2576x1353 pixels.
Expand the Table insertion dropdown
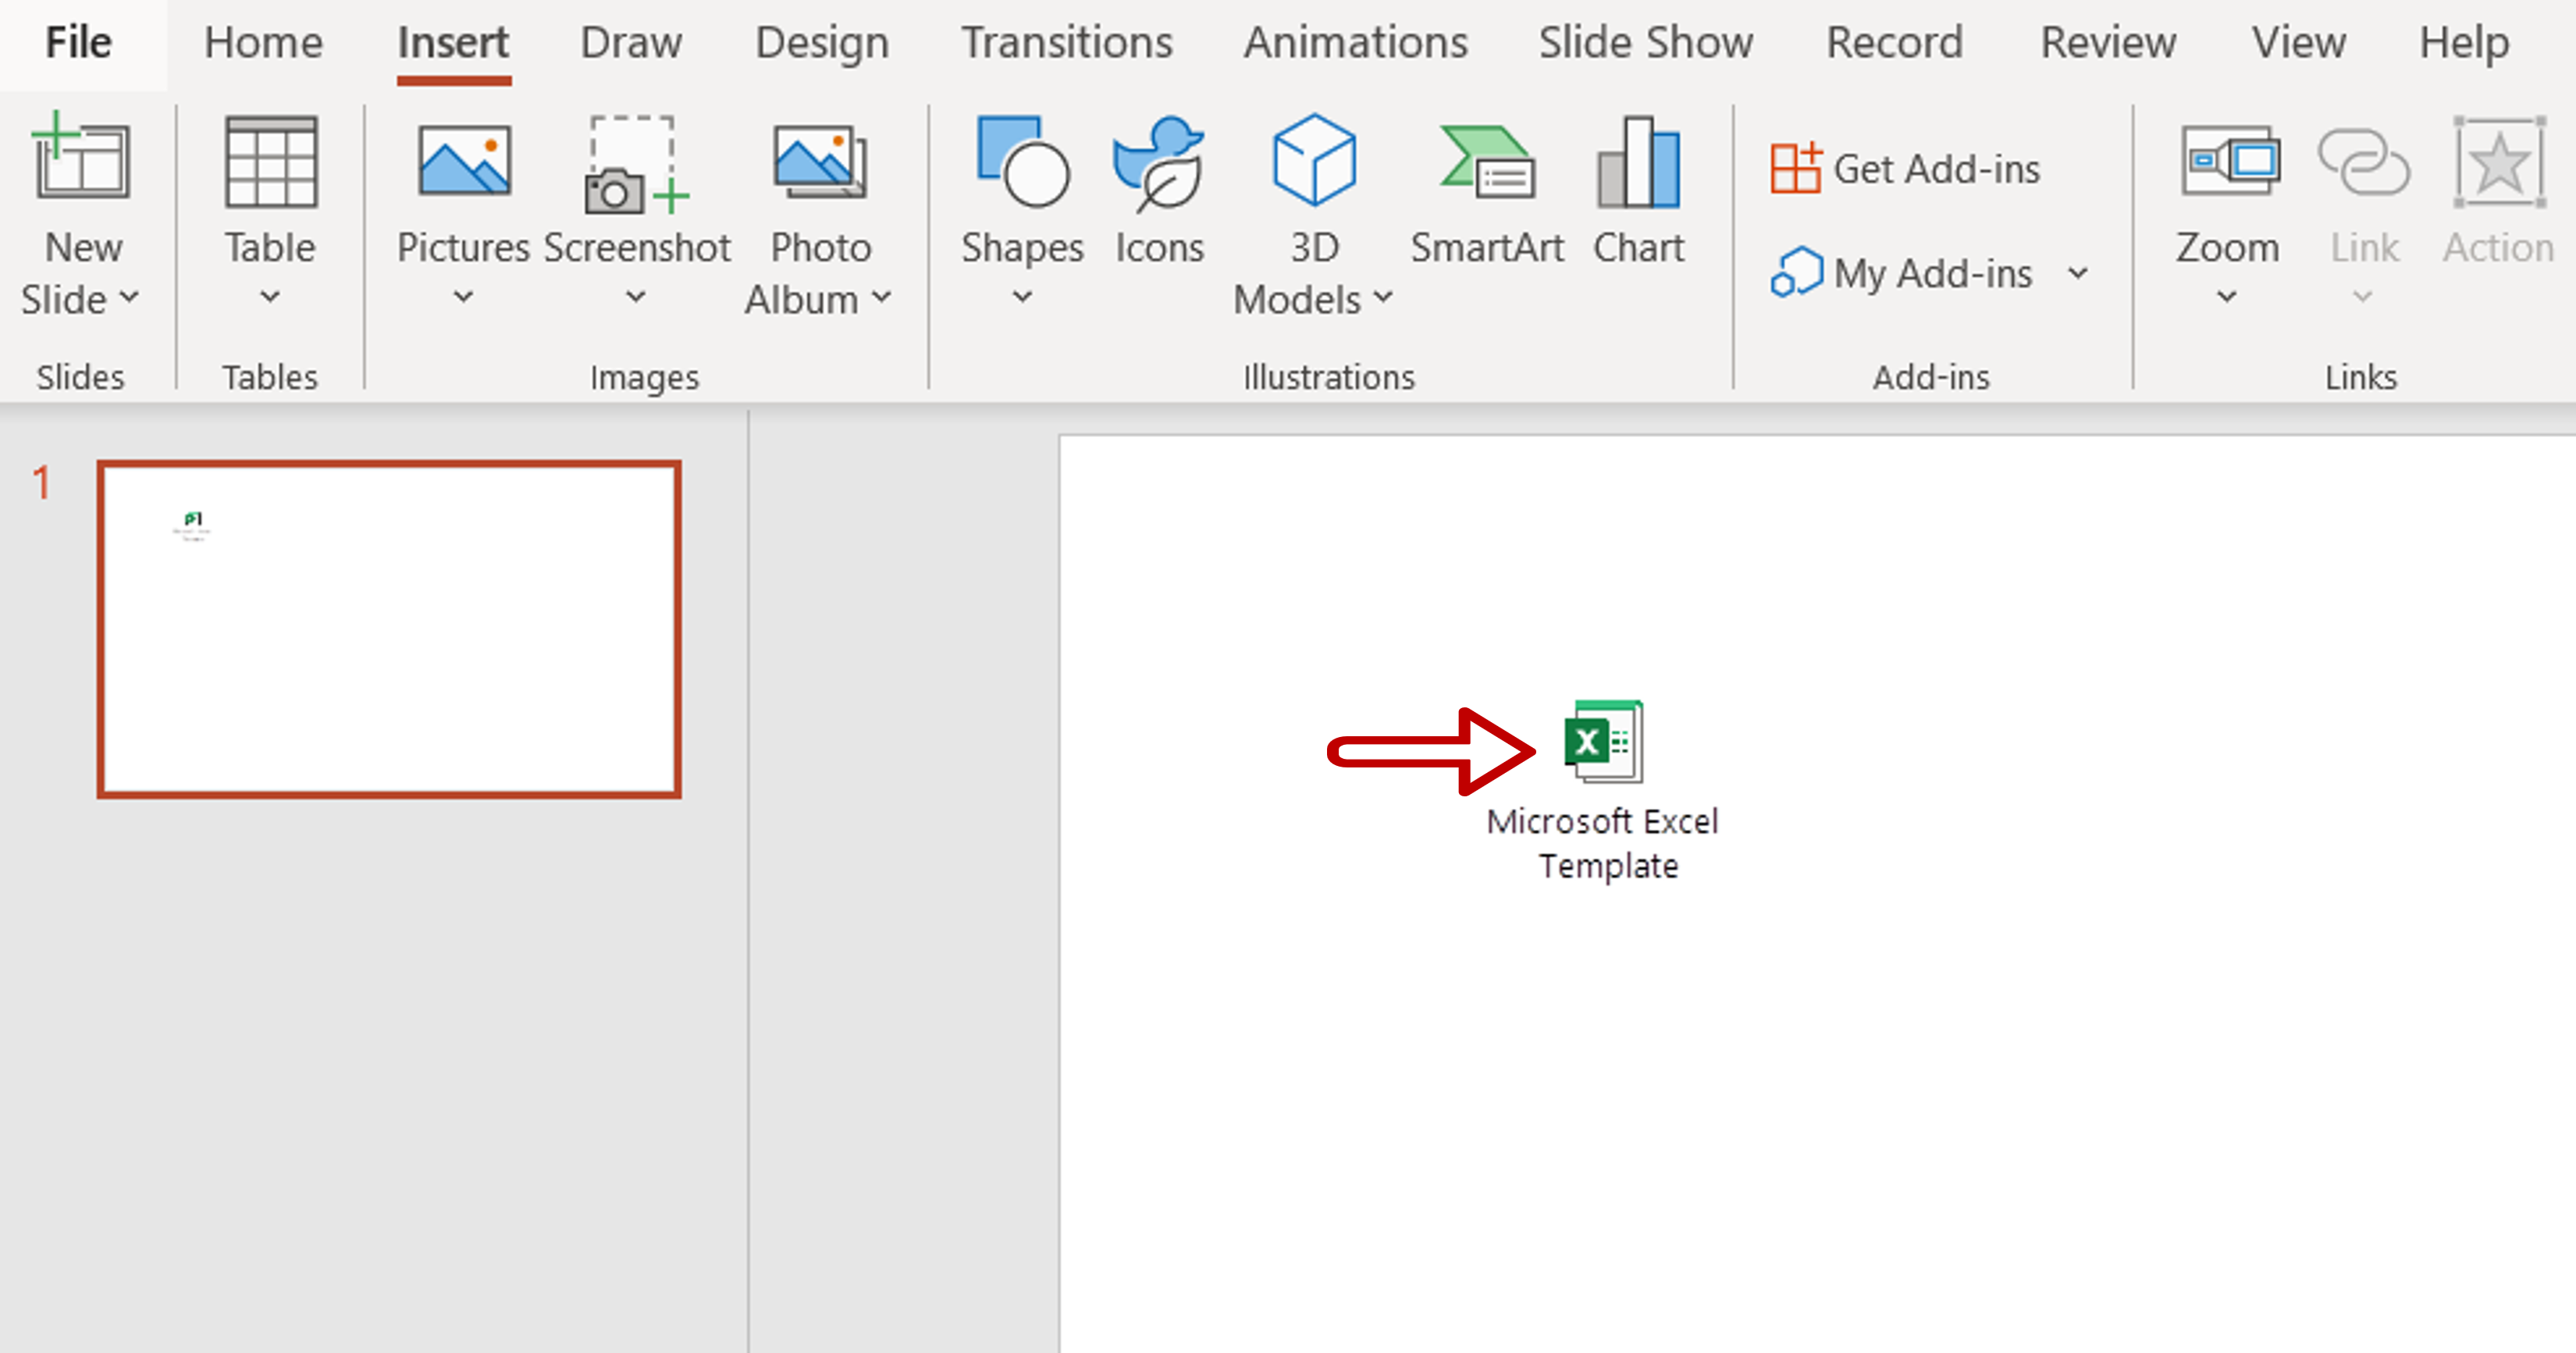click(268, 298)
